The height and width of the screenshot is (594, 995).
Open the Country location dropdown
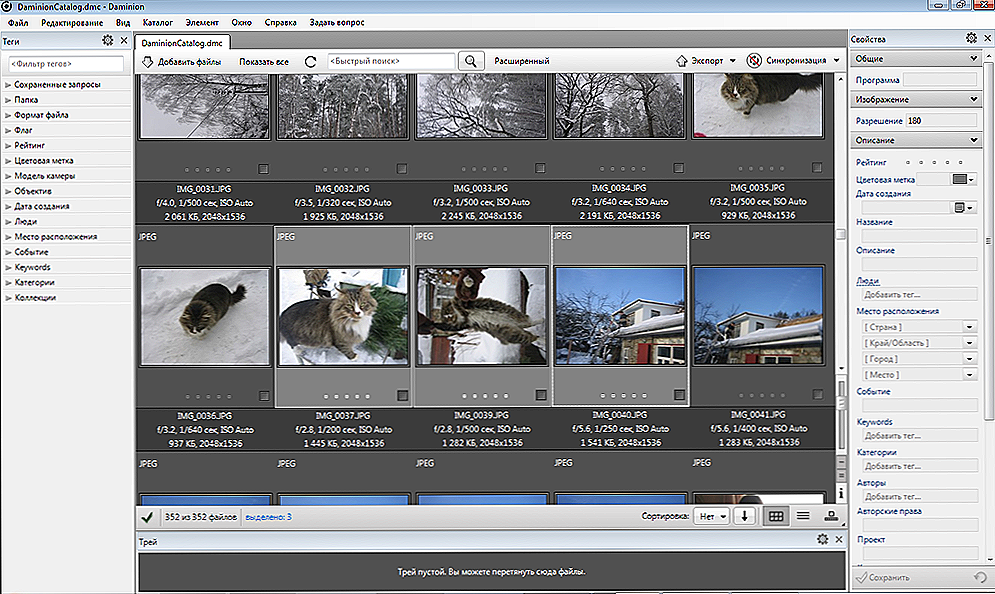coord(969,326)
